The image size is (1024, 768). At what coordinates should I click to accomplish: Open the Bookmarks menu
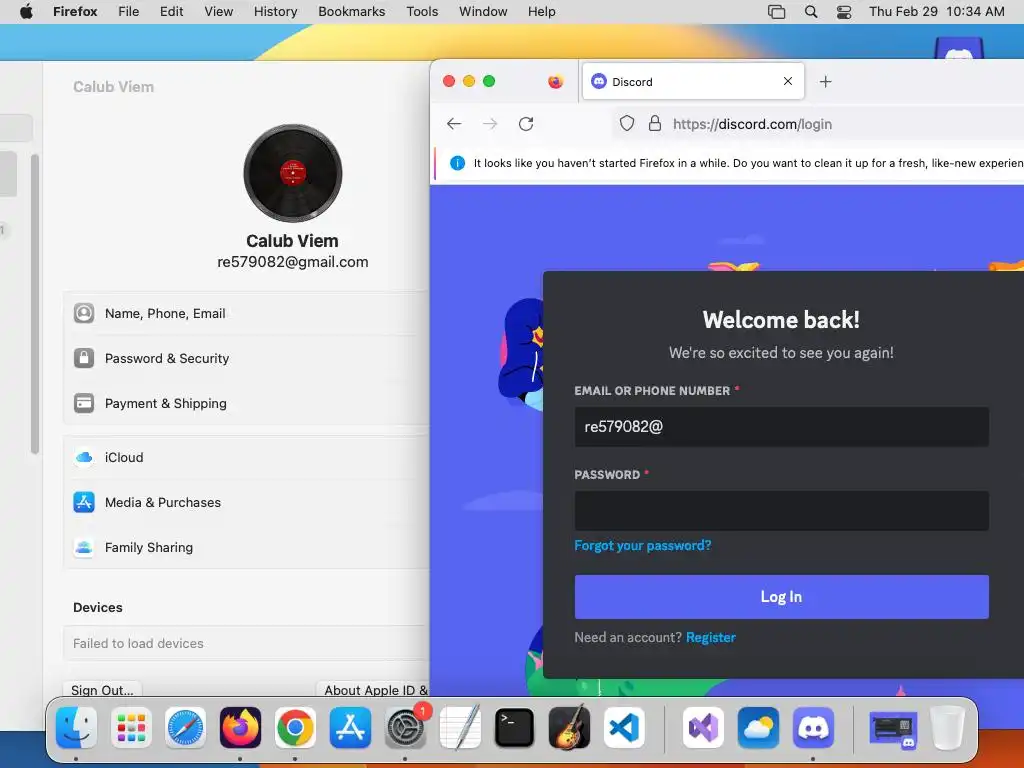pos(351,12)
